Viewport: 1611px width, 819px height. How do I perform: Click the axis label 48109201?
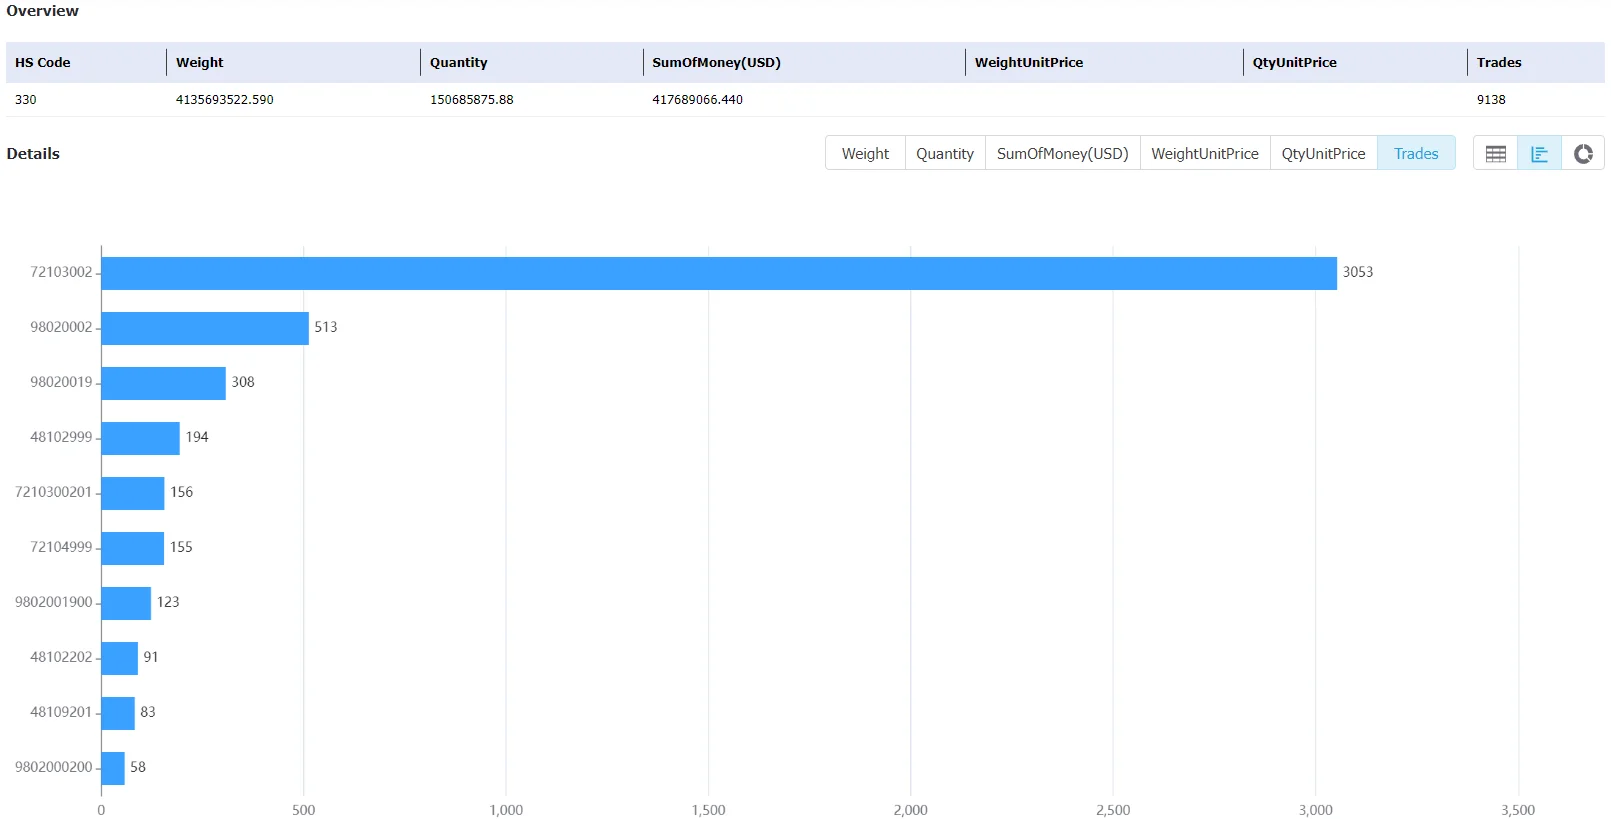coord(61,712)
